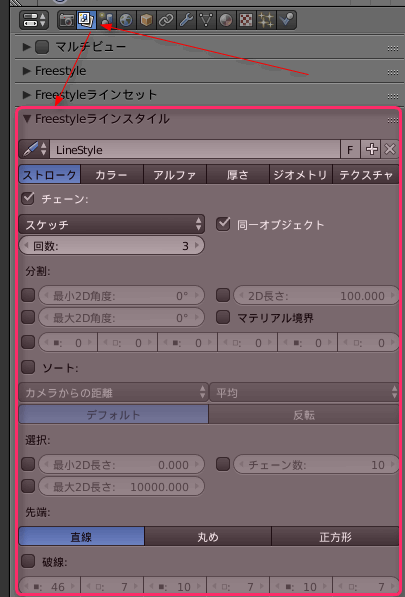Uncheck the チェーン checkbox

[x=28, y=199]
